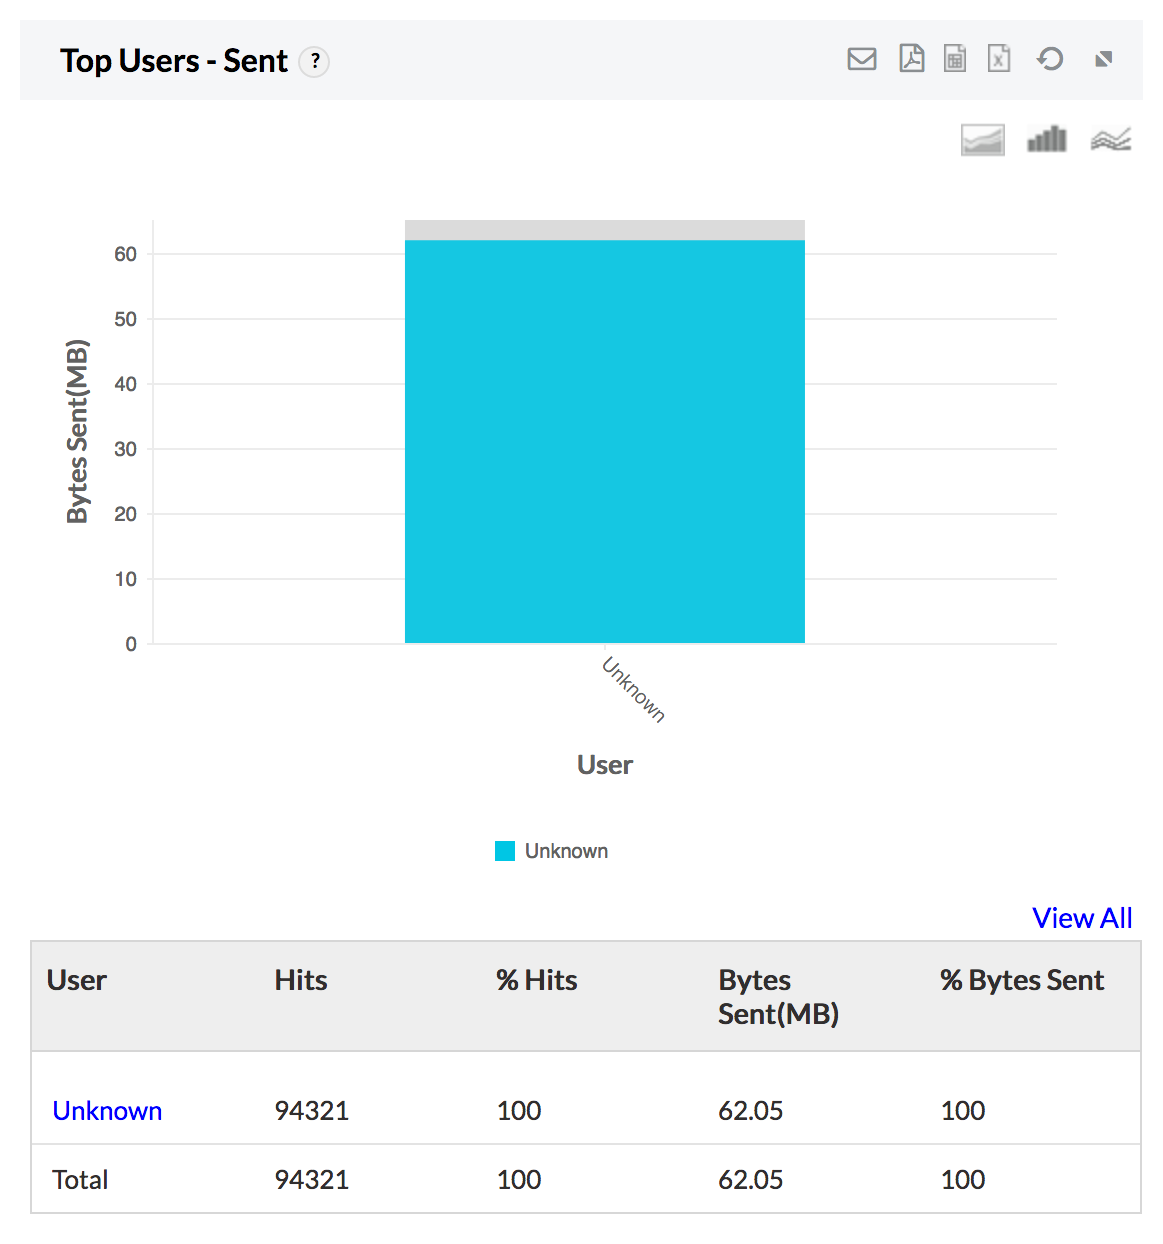Expand the widget with the diagonal arrow icon
The width and height of the screenshot is (1163, 1244).
click(1104, 59)
